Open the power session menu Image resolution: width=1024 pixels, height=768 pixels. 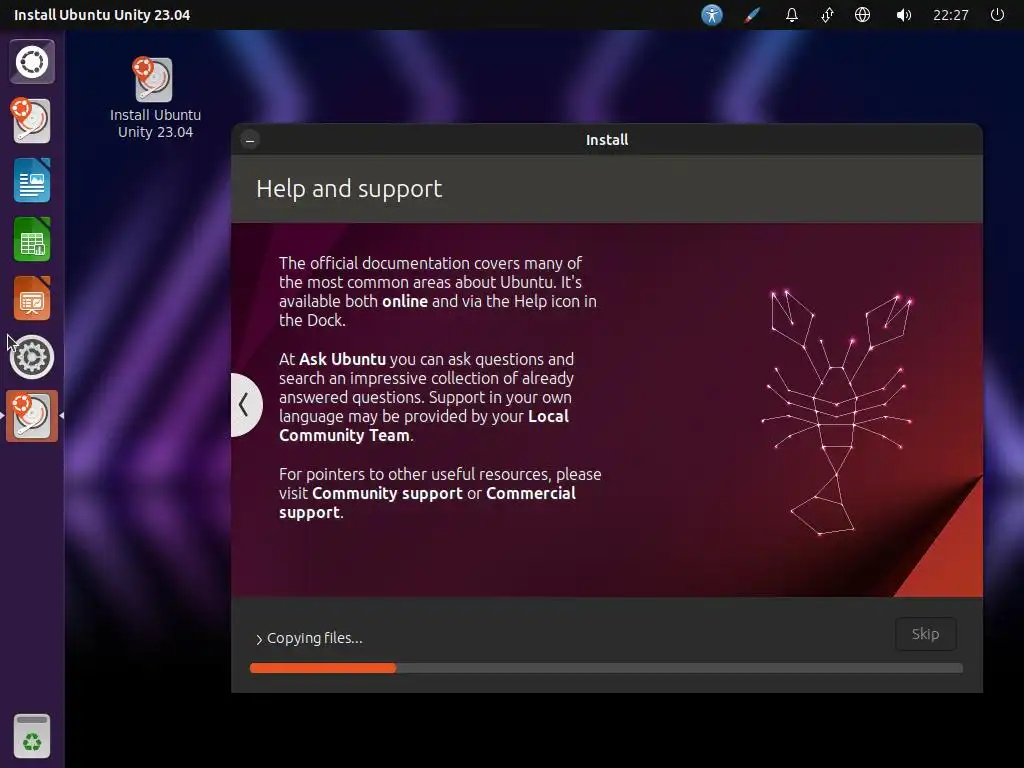[x=997, y=15]
